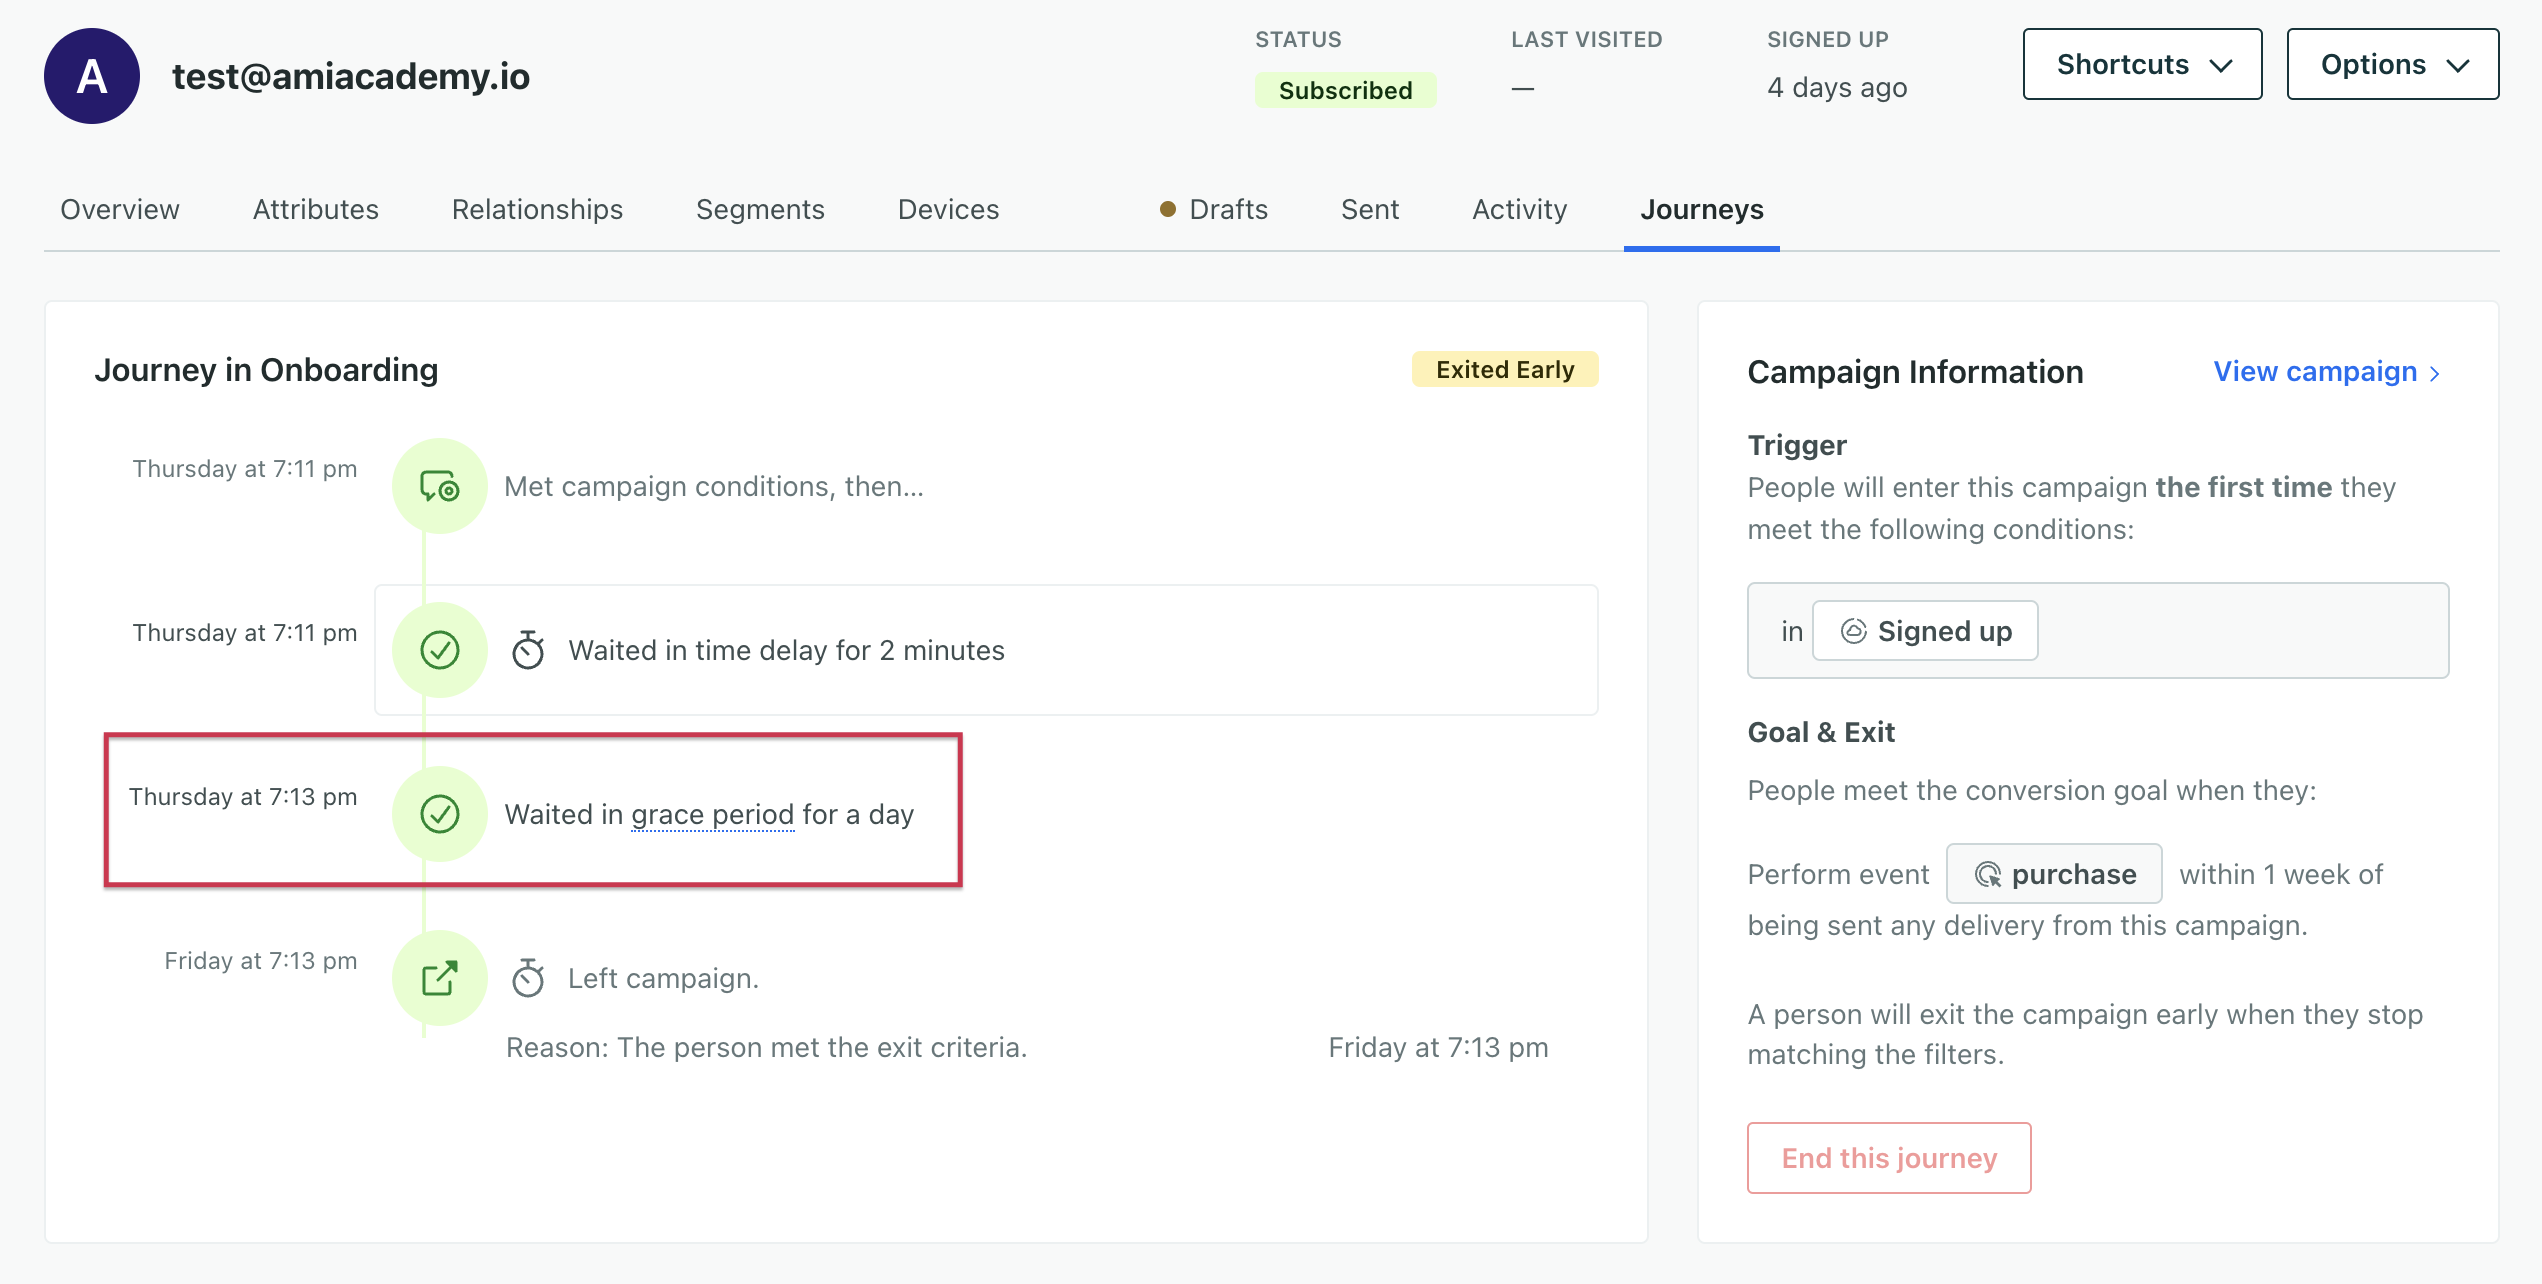The height and width of the screenshot is (1284, 2542).
Task: Click the checkmark icon beside time delay step
Action: [439, 650]
